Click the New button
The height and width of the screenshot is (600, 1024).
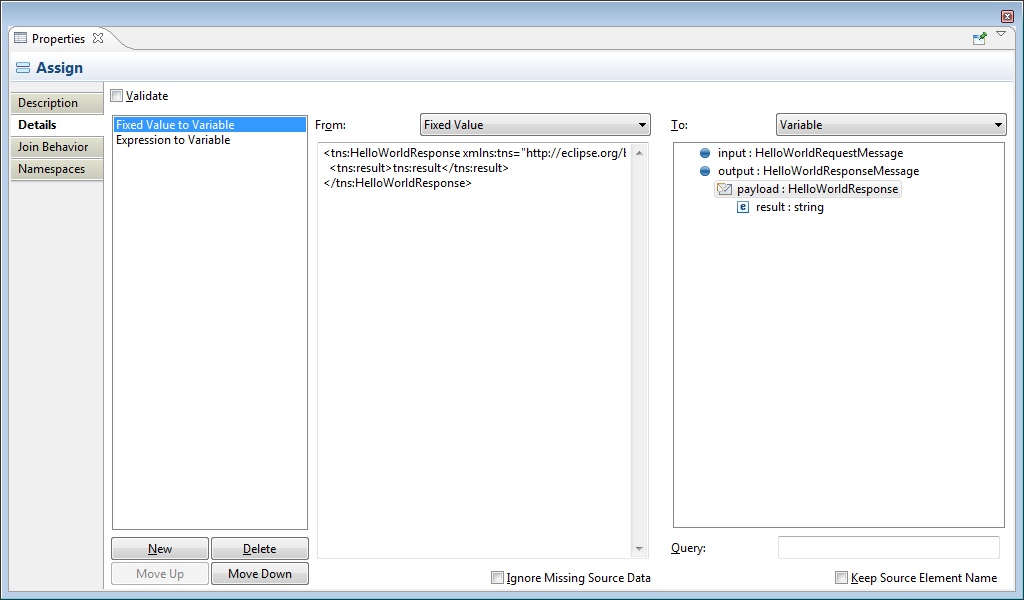(x=160, y=548)
